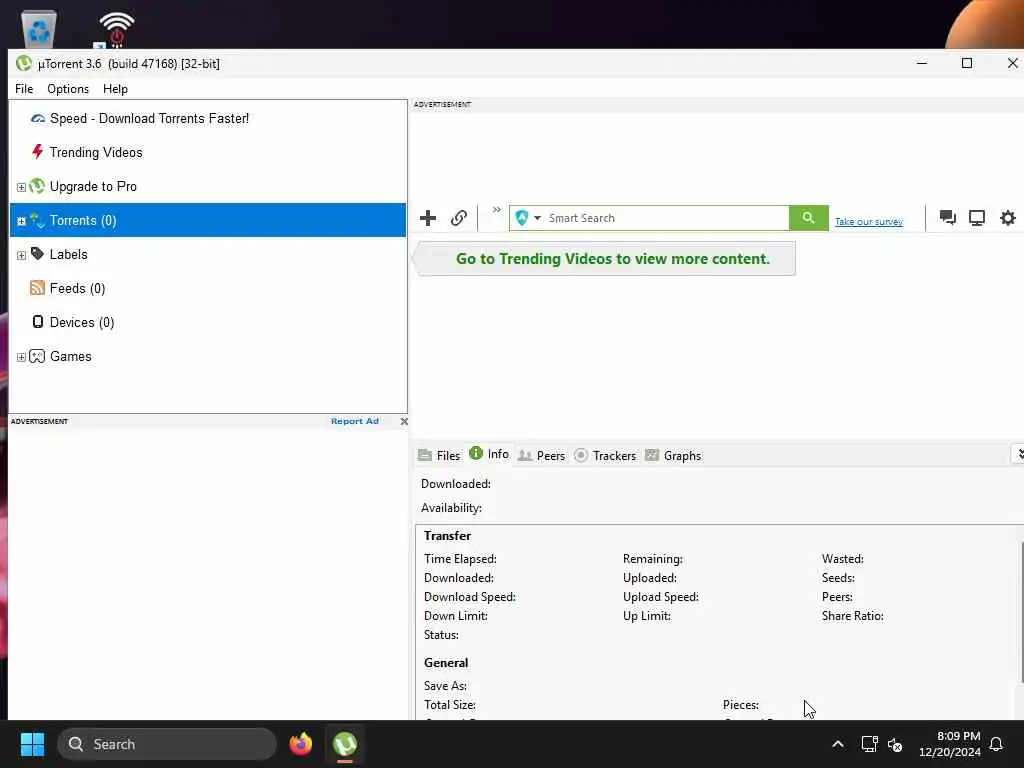Image resolution: width=1024 pixels, height=768 pixels.
Task: Expand the toolbar overflow chevron
Action: 497,210
